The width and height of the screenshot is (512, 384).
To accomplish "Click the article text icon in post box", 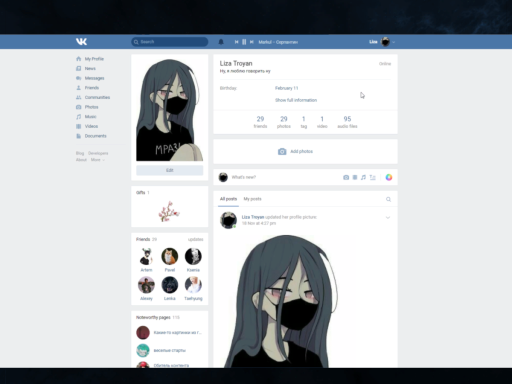I will point(372,177).
